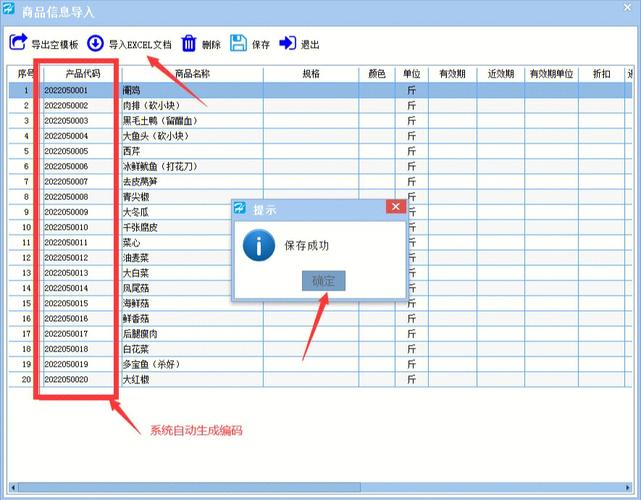Select the 后腿瘦肉 name cell

[x=192, y=334]
